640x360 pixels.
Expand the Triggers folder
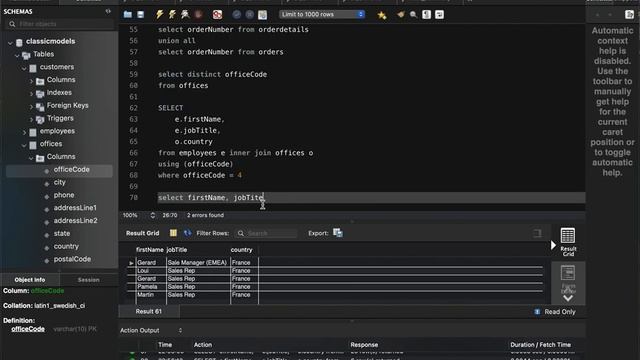coord(31,119)
